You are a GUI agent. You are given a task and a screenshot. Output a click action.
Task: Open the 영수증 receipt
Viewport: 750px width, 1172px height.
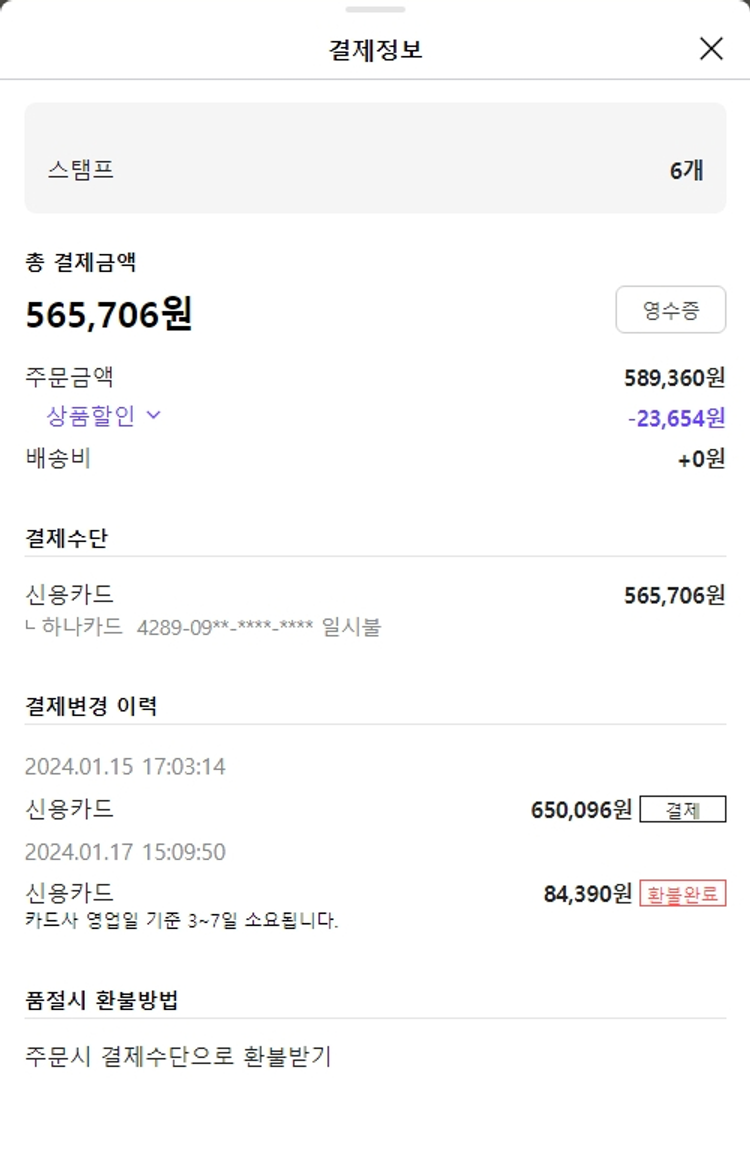pyautogui.click(x=670, y=310)
